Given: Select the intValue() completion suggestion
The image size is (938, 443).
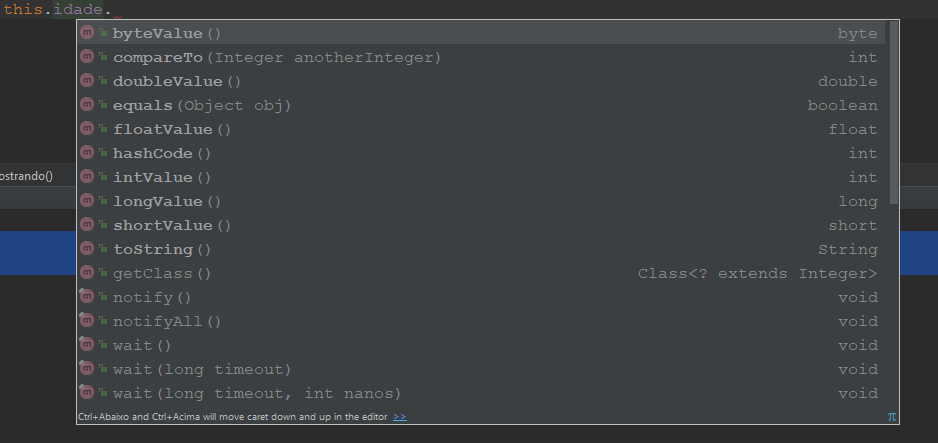Looking at the screenshot, I should coord(482,177).
